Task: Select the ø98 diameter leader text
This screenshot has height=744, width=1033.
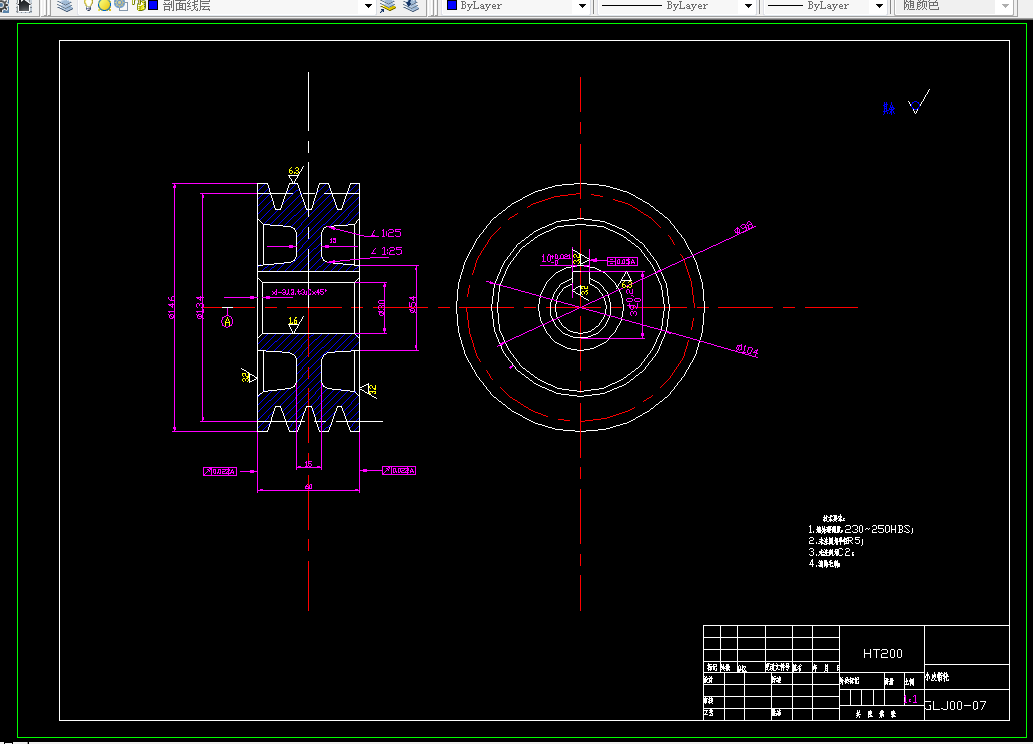Action: click(744, 228)
